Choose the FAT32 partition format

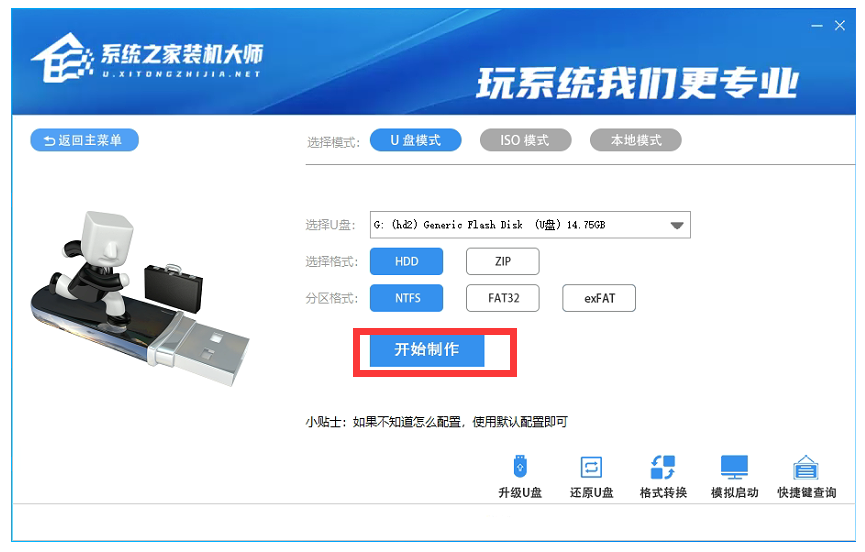[x=503, y=298]
